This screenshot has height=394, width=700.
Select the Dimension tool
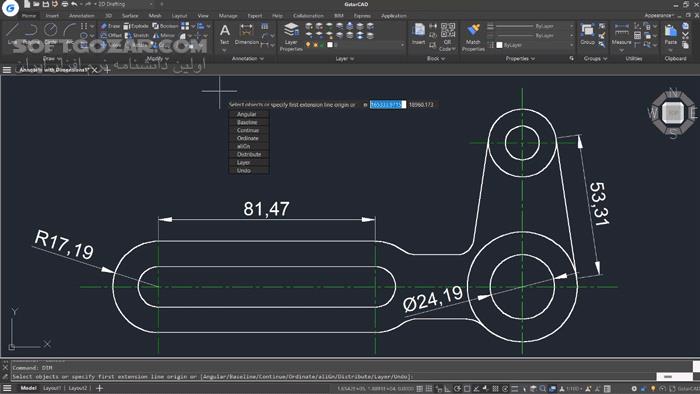[246, 34]
